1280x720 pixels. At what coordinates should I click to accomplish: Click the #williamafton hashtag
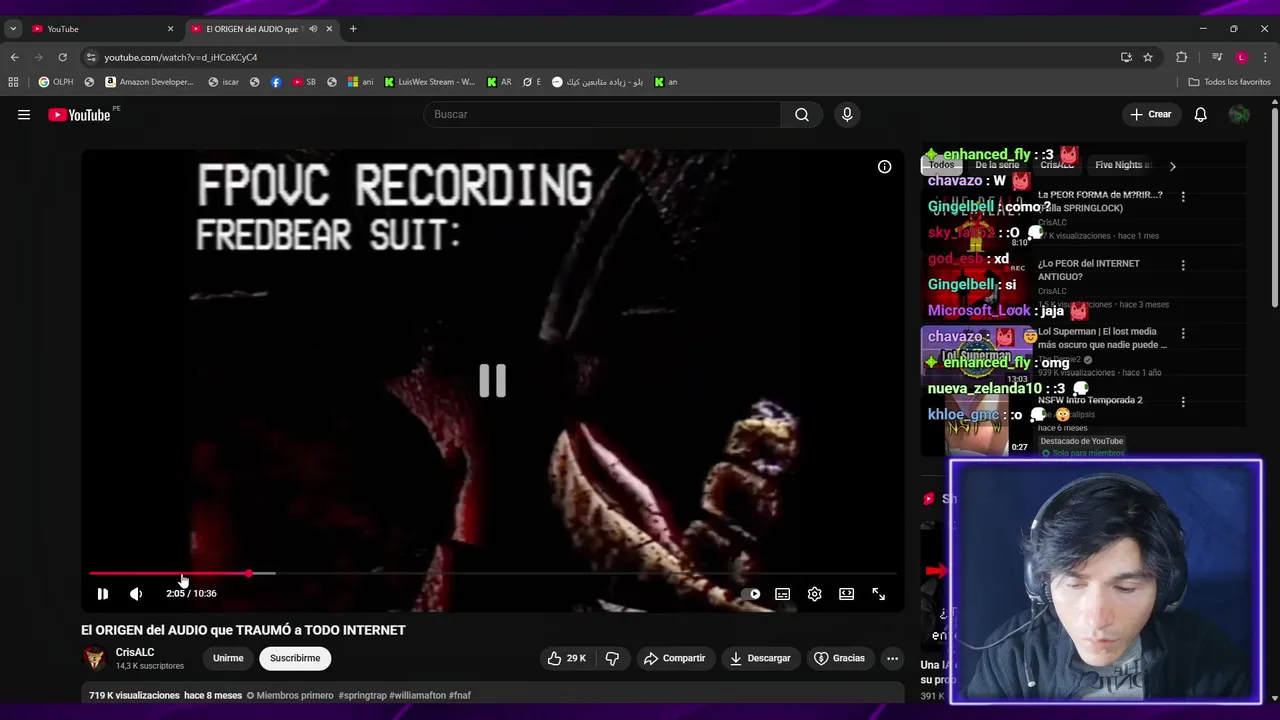point(417,695)
